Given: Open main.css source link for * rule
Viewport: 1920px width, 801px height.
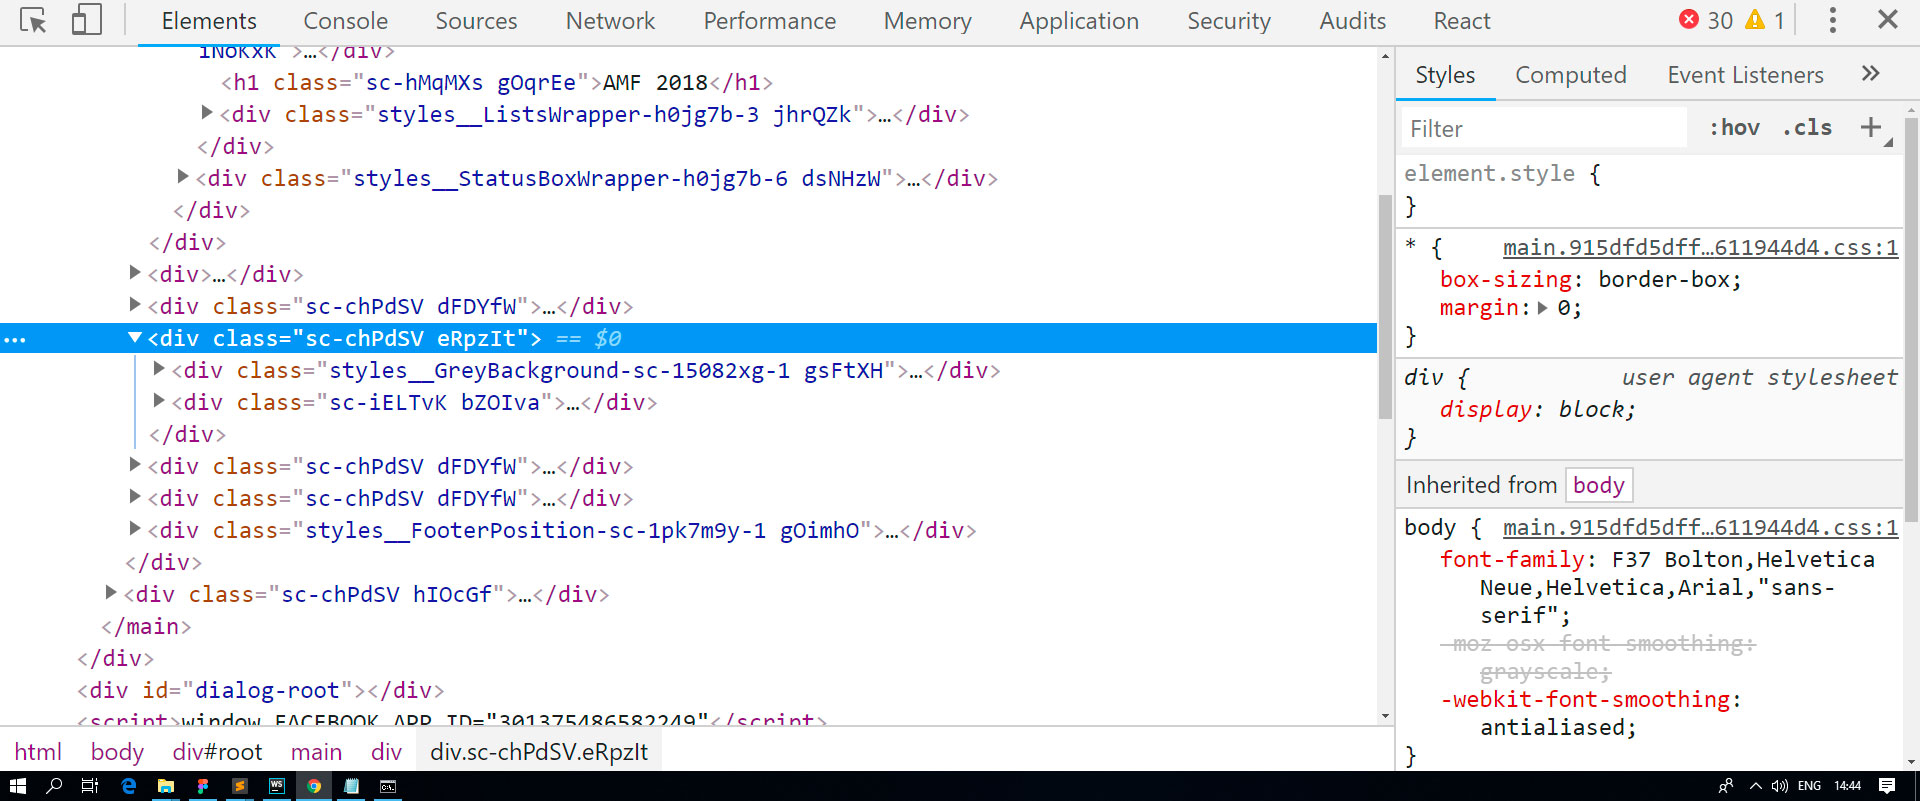Looking at the screenshot, I should pyautogui.click(x=1700, y=248).
